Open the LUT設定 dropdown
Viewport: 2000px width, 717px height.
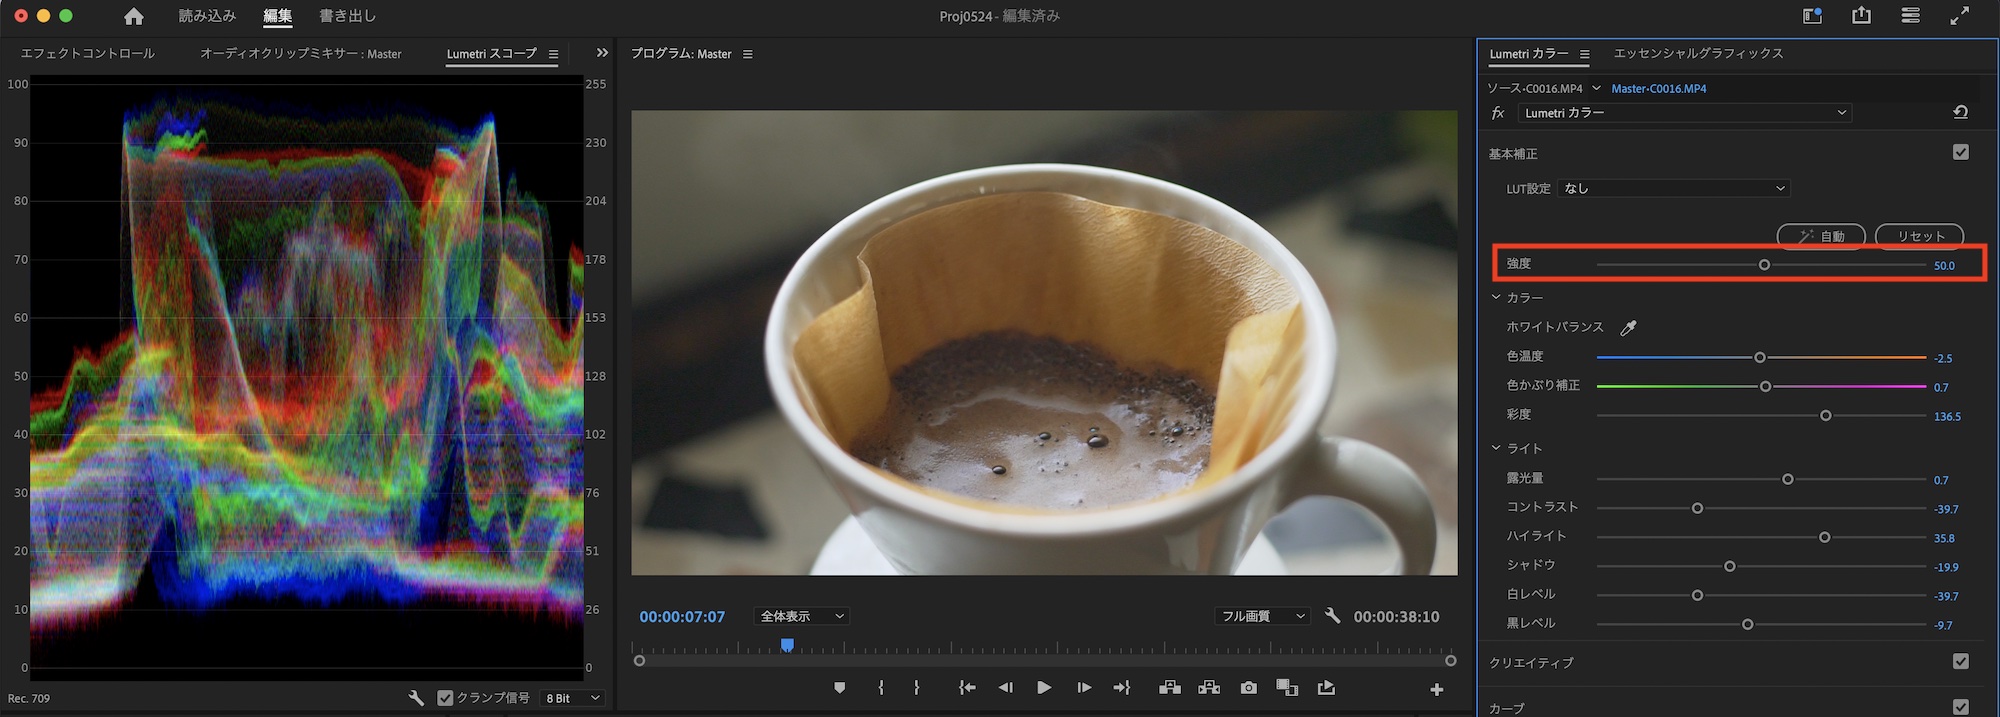tap(1674, 188)
